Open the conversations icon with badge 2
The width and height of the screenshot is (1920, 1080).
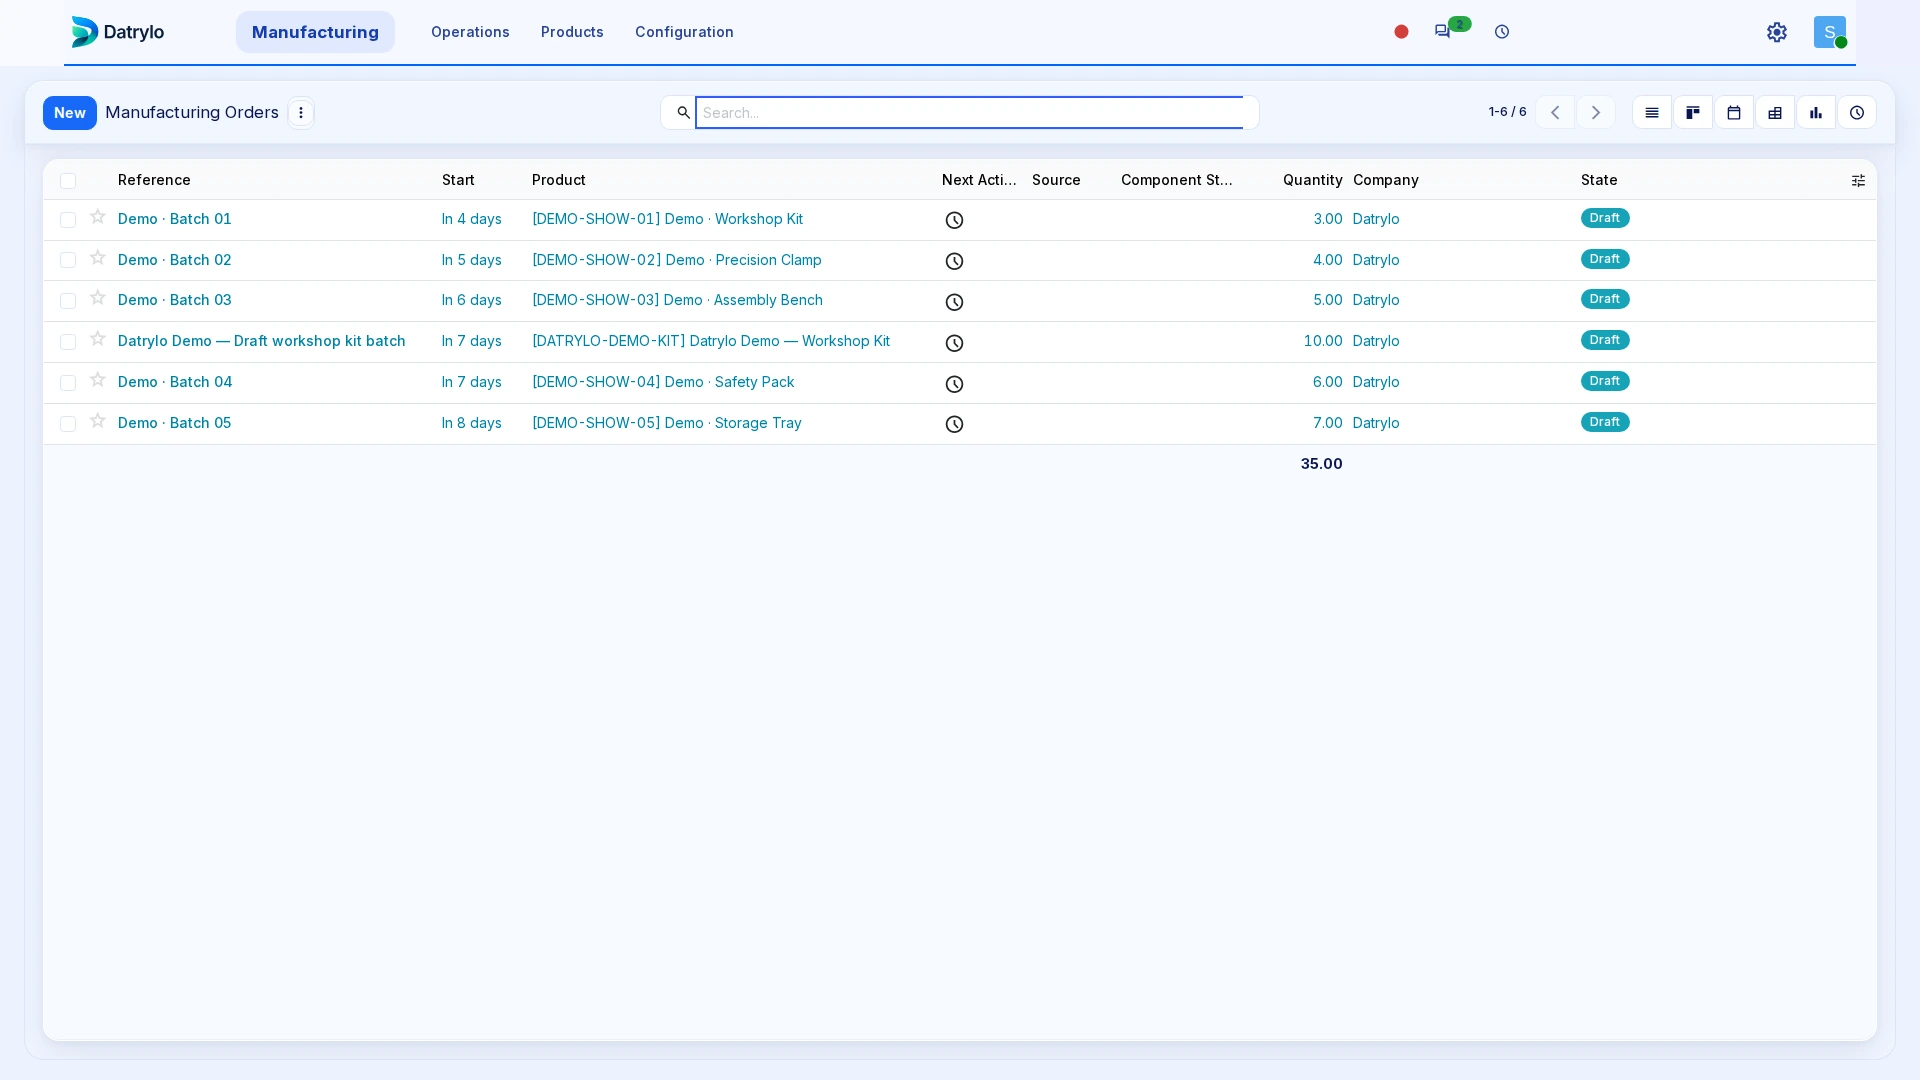click(x=1442, y=31)
